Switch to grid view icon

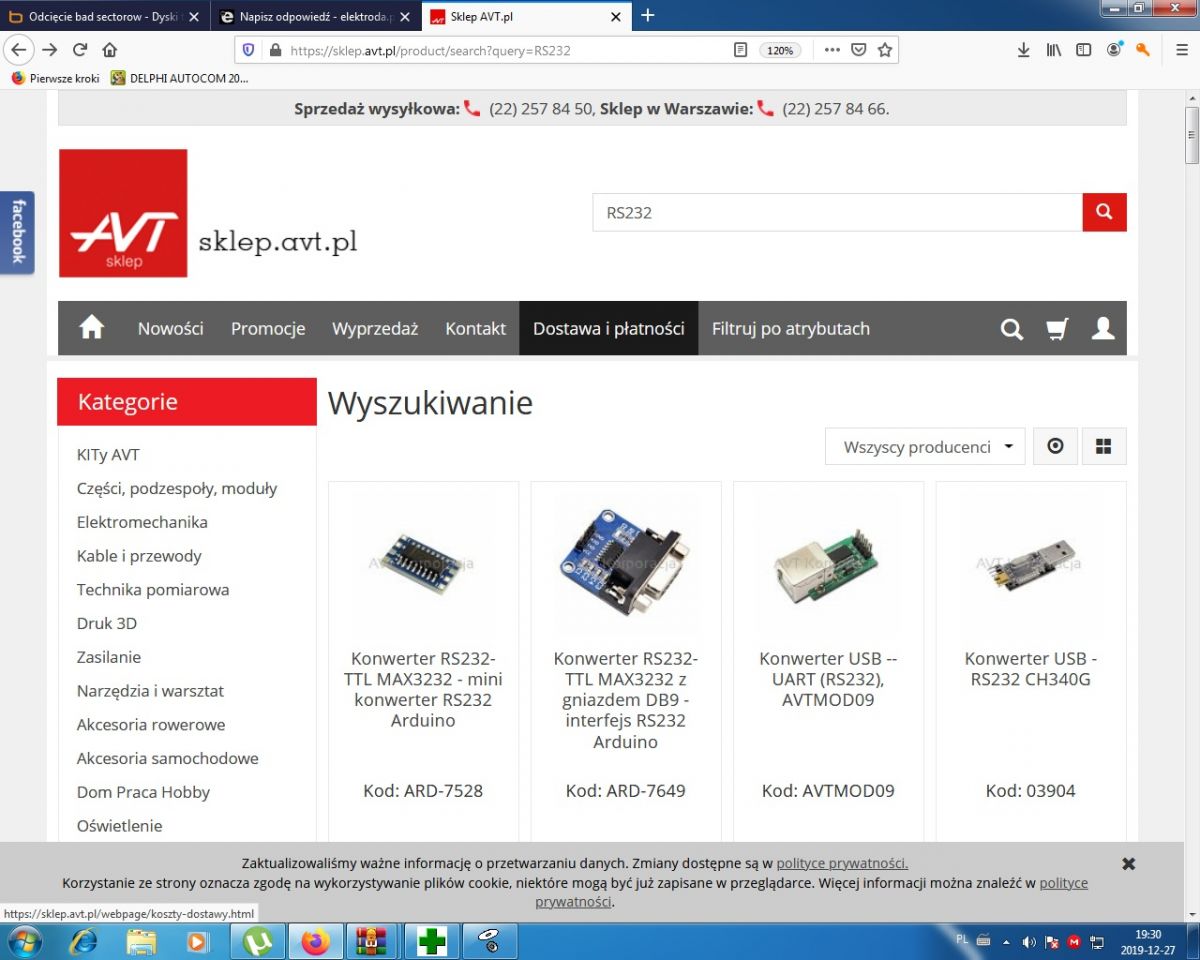point(1104,446)
